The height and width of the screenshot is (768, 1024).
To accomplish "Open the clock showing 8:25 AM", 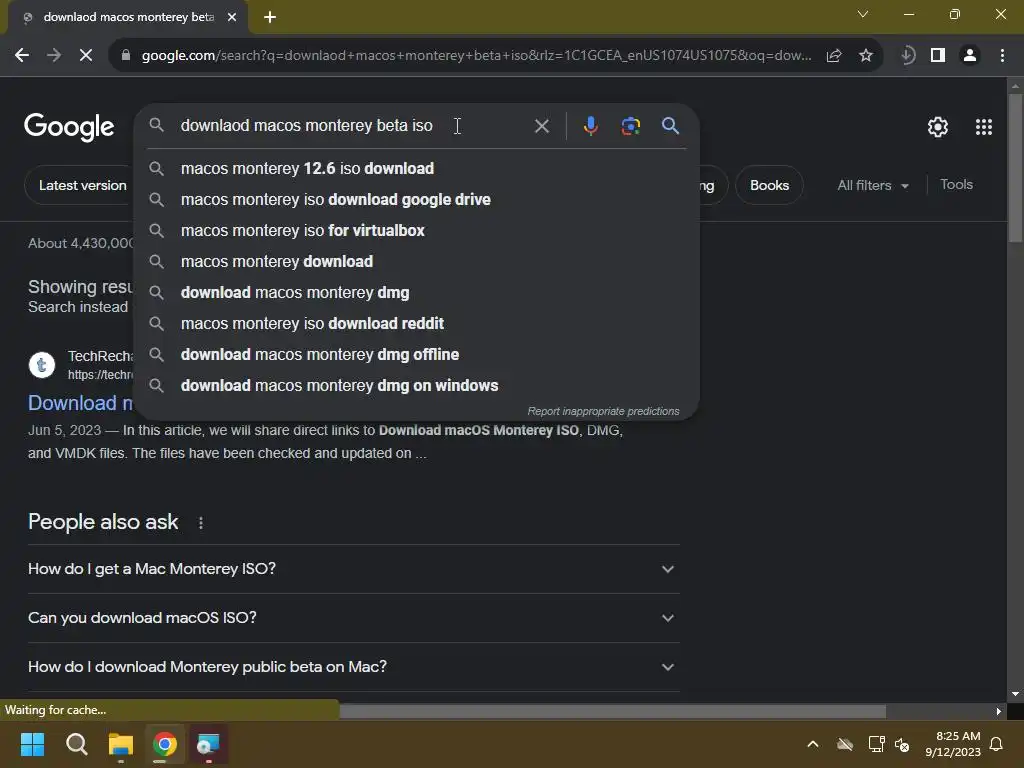I will 953,744.
